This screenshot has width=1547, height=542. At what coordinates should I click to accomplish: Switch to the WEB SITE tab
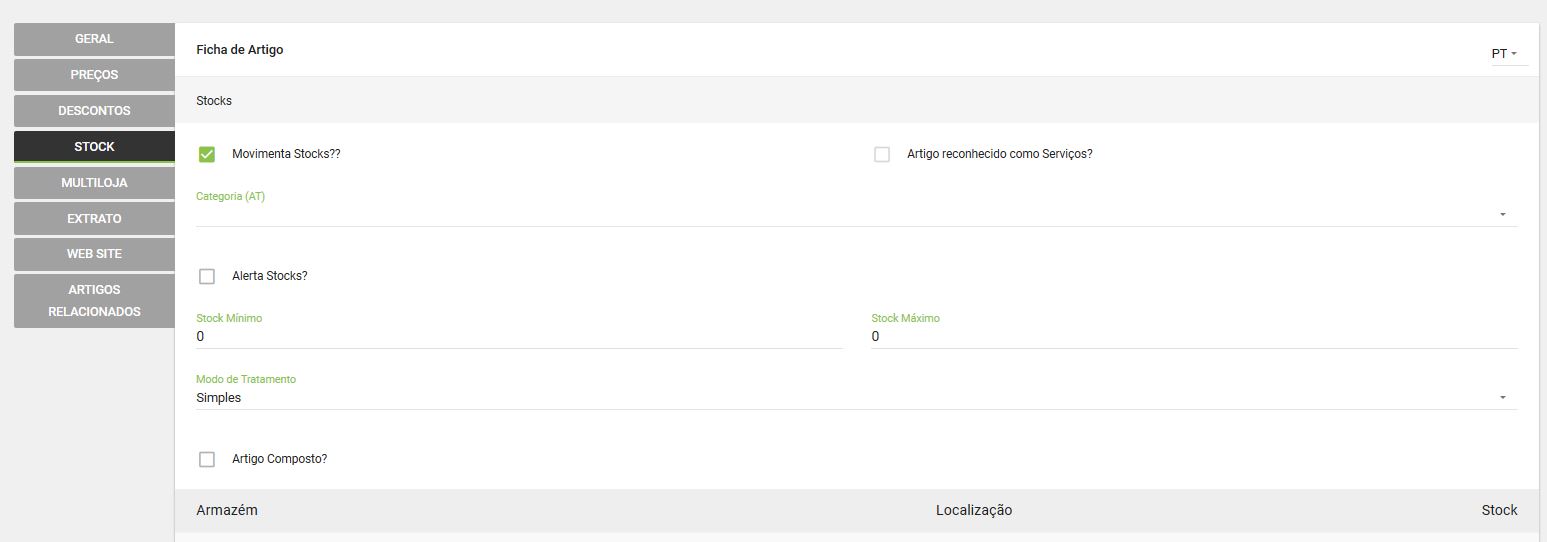pyautogui.click(x=94, y=254)
